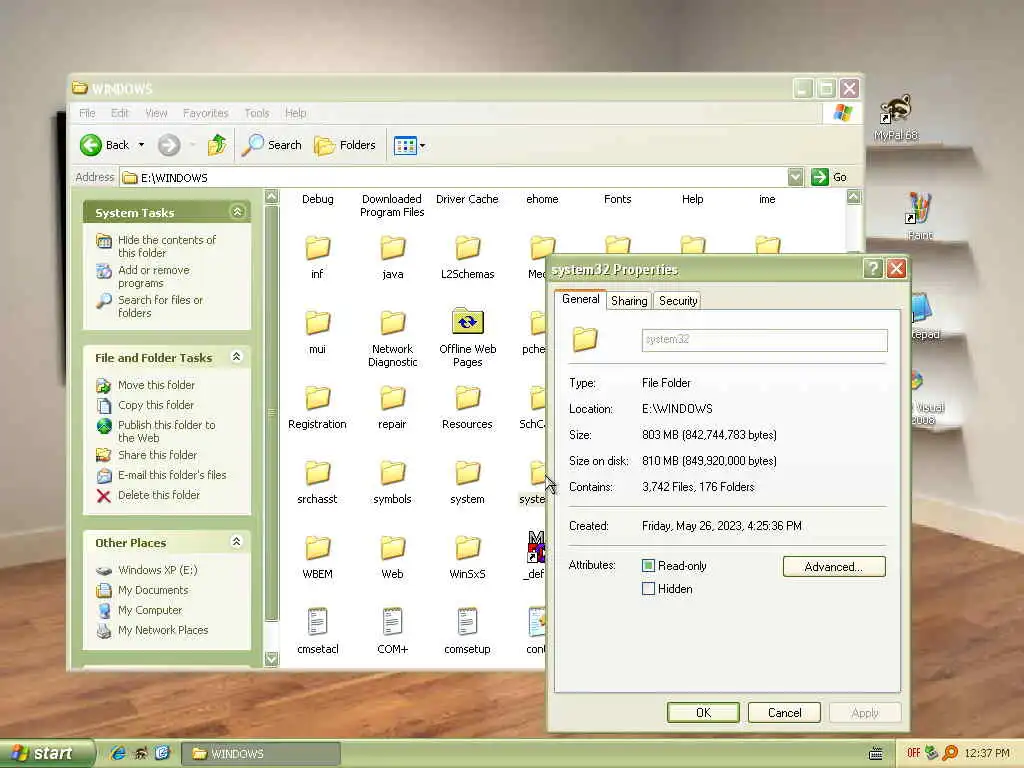Screen dimensions: 1024x768
Task: Select the mui folder icon
Action: pos(317,323)
